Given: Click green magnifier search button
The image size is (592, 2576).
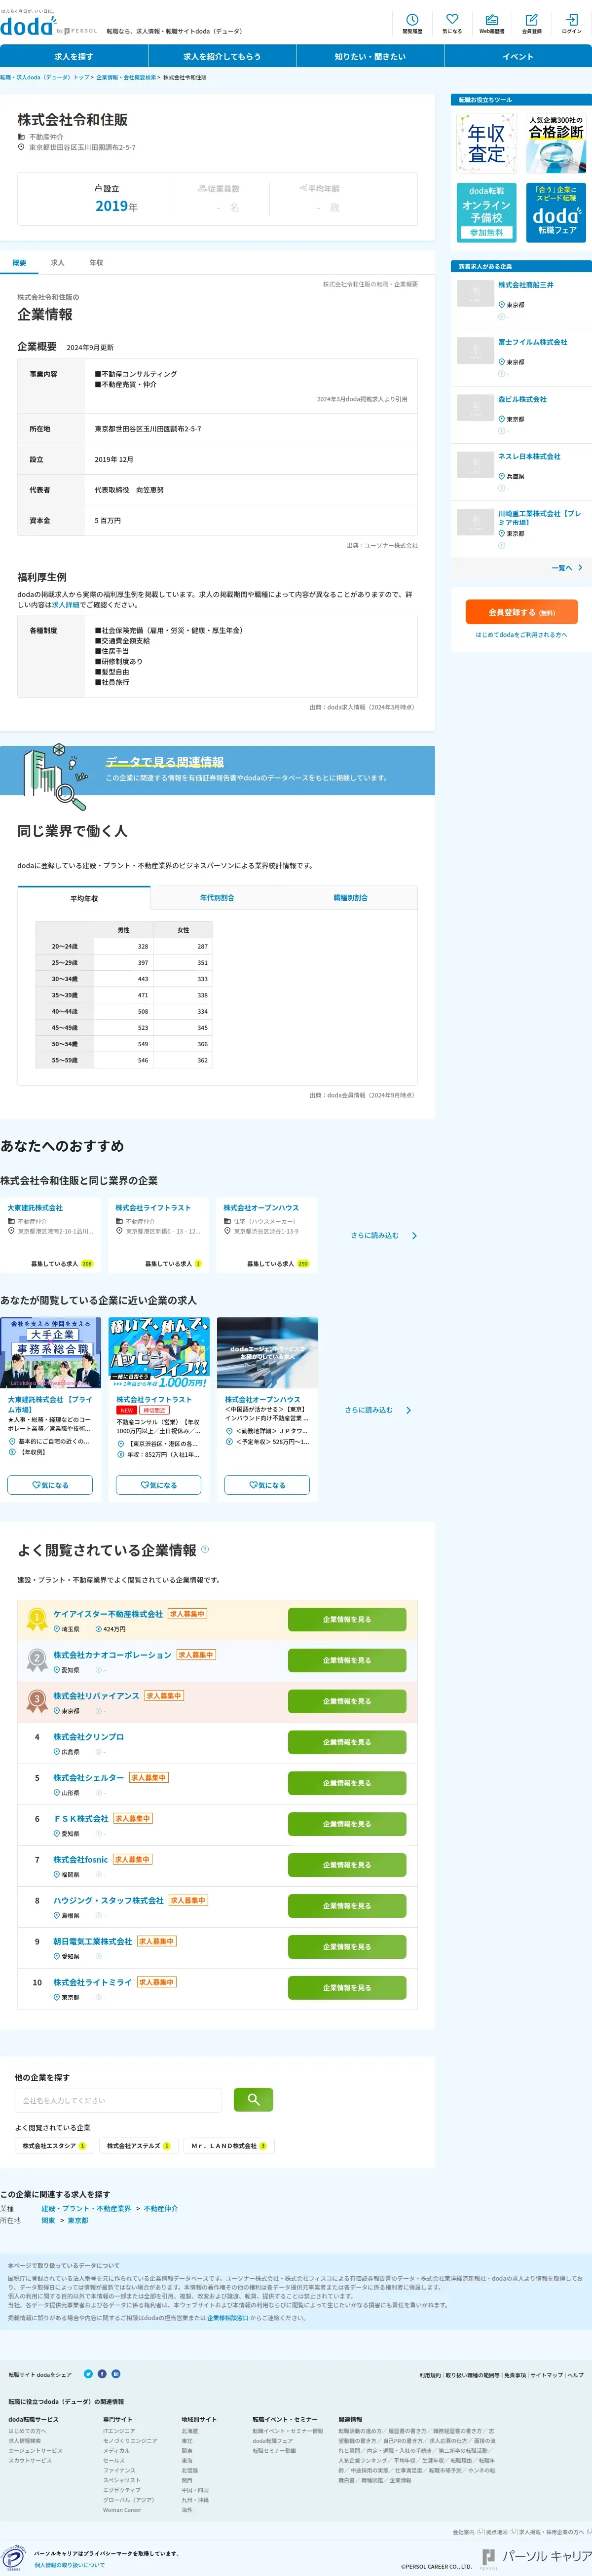Looking at the screenshot, I should [x=253, y=2100].
